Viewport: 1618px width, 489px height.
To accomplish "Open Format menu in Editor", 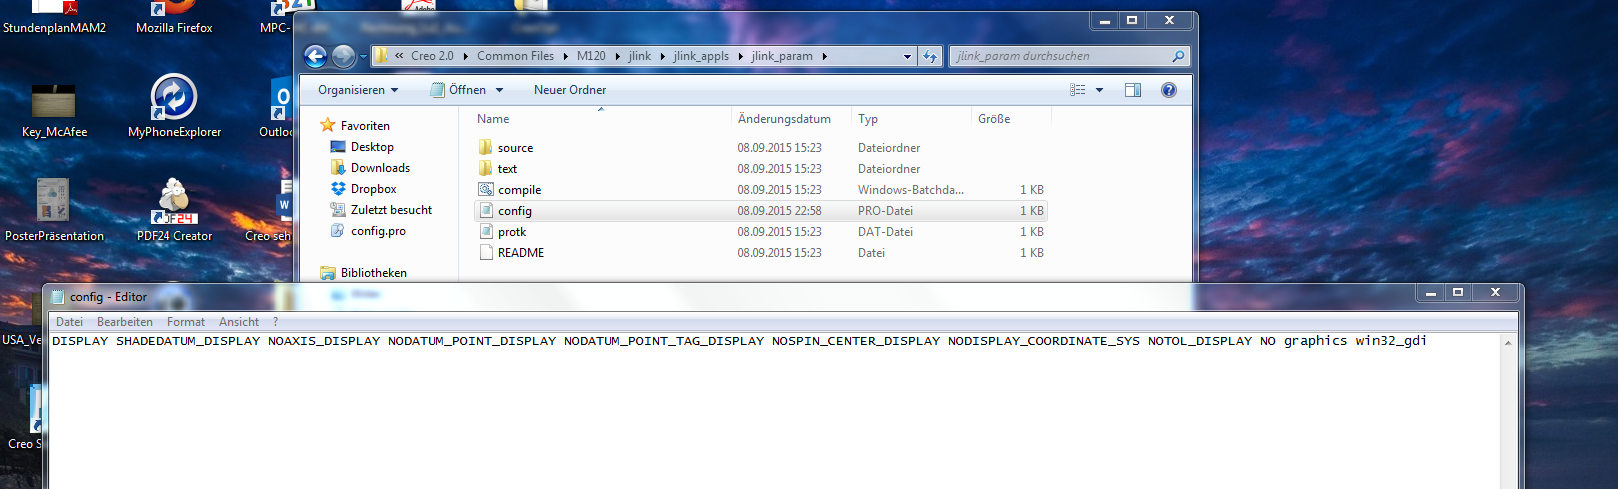I will coord(186,322).
